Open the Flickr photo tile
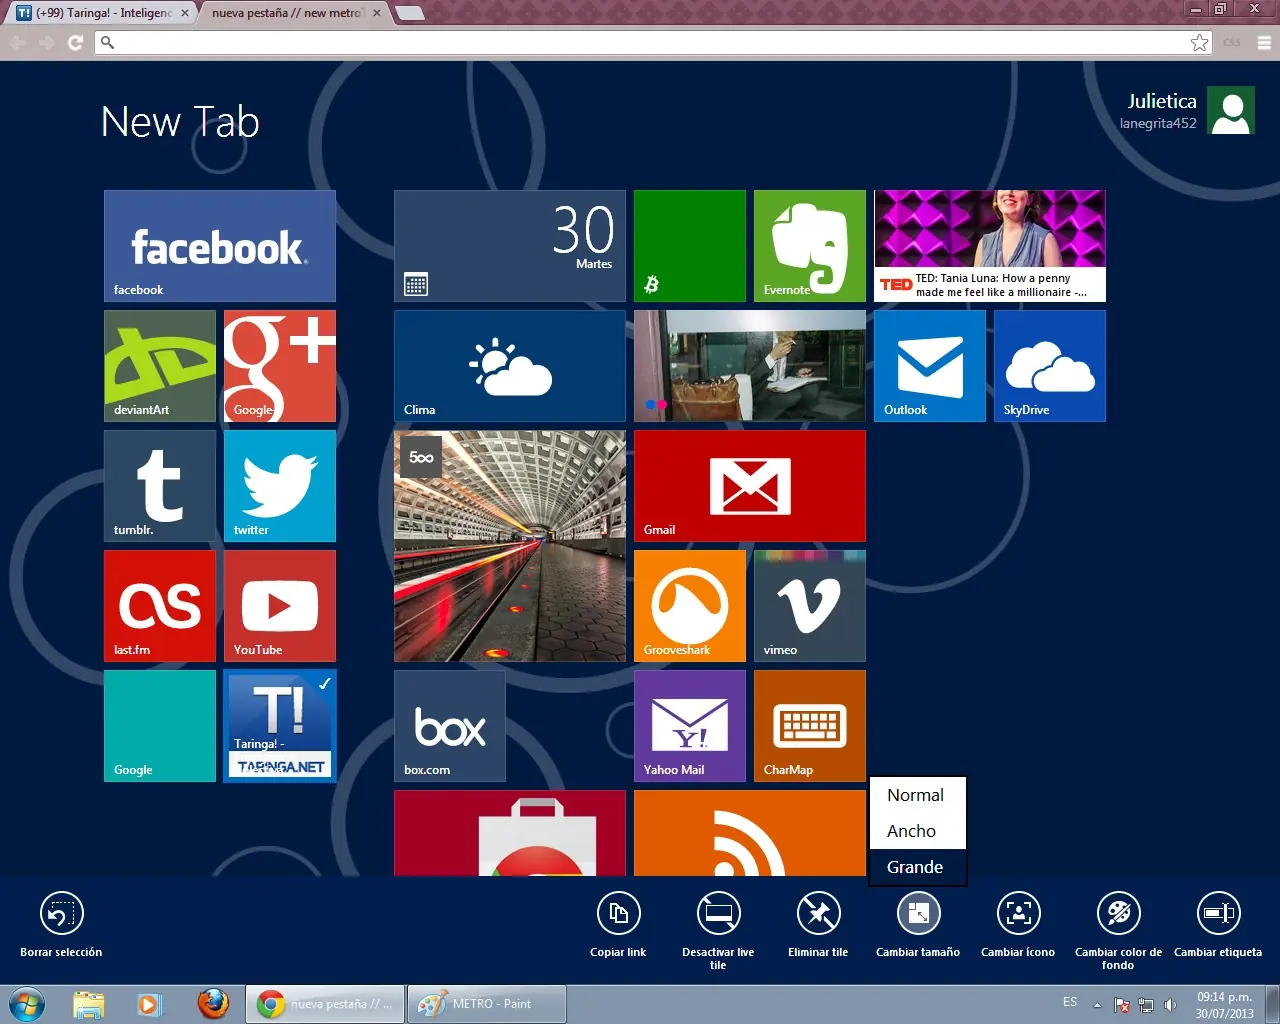Viewport: 1280px width, 1024px height. coord(750,366)
